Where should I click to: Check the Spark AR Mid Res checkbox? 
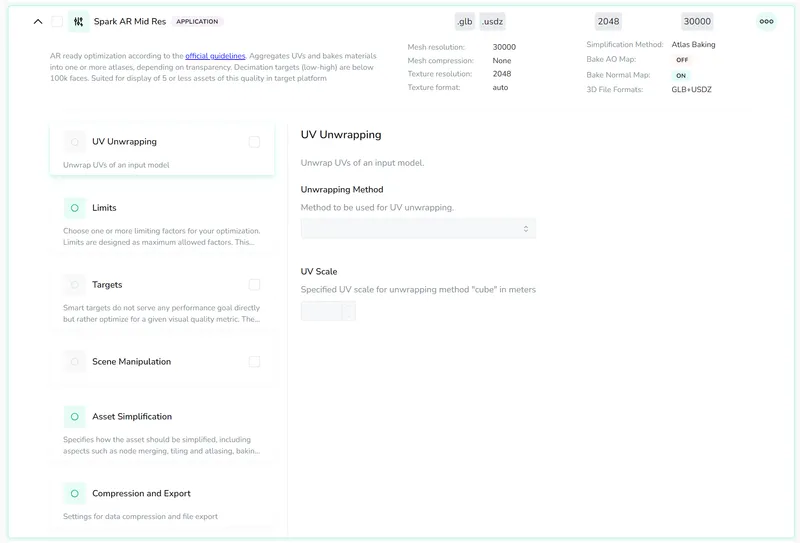[x=57, y=21]
